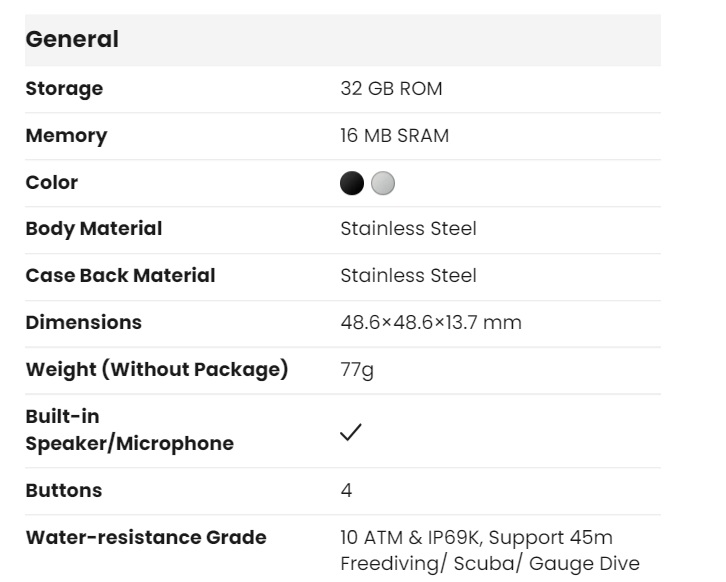Select the 48.6×48.6×13.7 mm dimensions value
726x582 pixels.
430,323
